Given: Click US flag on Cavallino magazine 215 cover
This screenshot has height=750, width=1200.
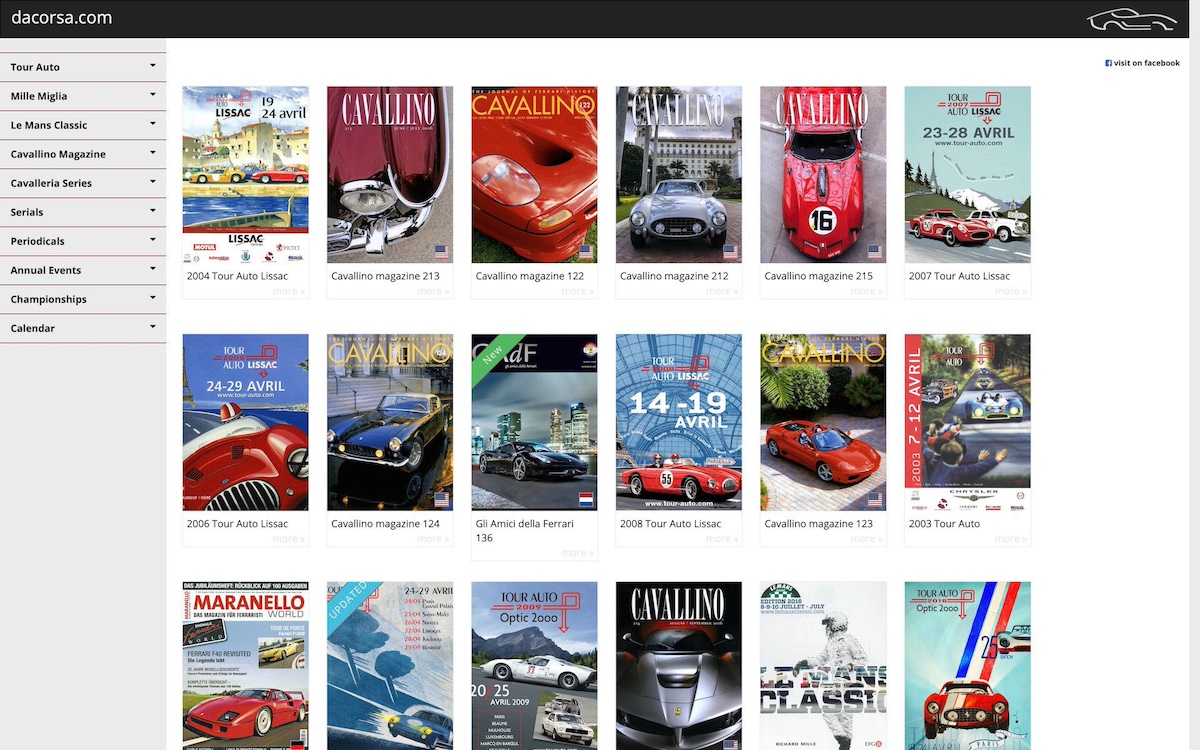Looking at the screenshot, I should point(874,253).
